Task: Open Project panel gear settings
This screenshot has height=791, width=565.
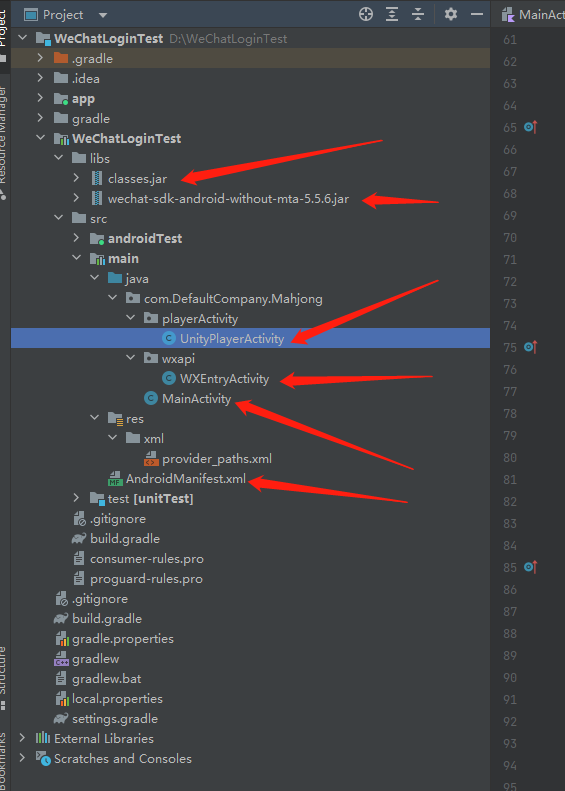Action: coord(451,14)
